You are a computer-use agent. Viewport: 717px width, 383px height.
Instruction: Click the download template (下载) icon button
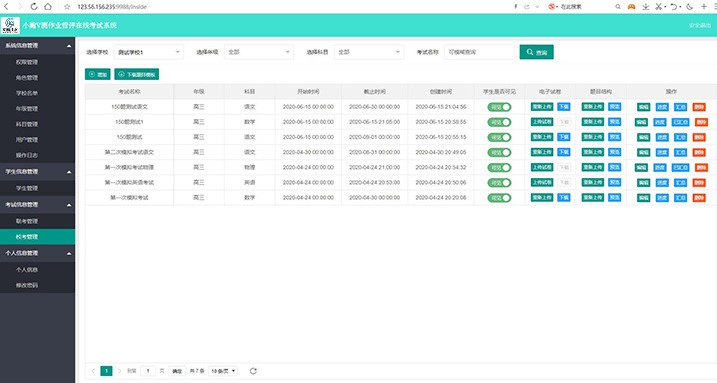pyautogui.click(x=136, y=74)
